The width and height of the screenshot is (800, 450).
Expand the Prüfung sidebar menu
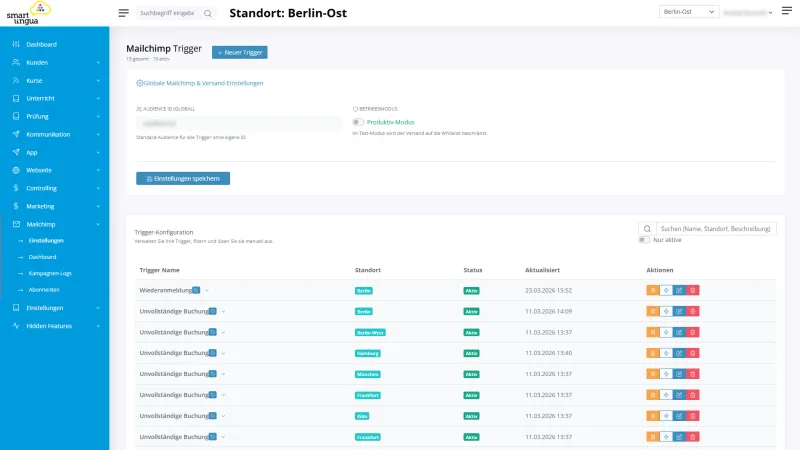click(x=55, y=116)
